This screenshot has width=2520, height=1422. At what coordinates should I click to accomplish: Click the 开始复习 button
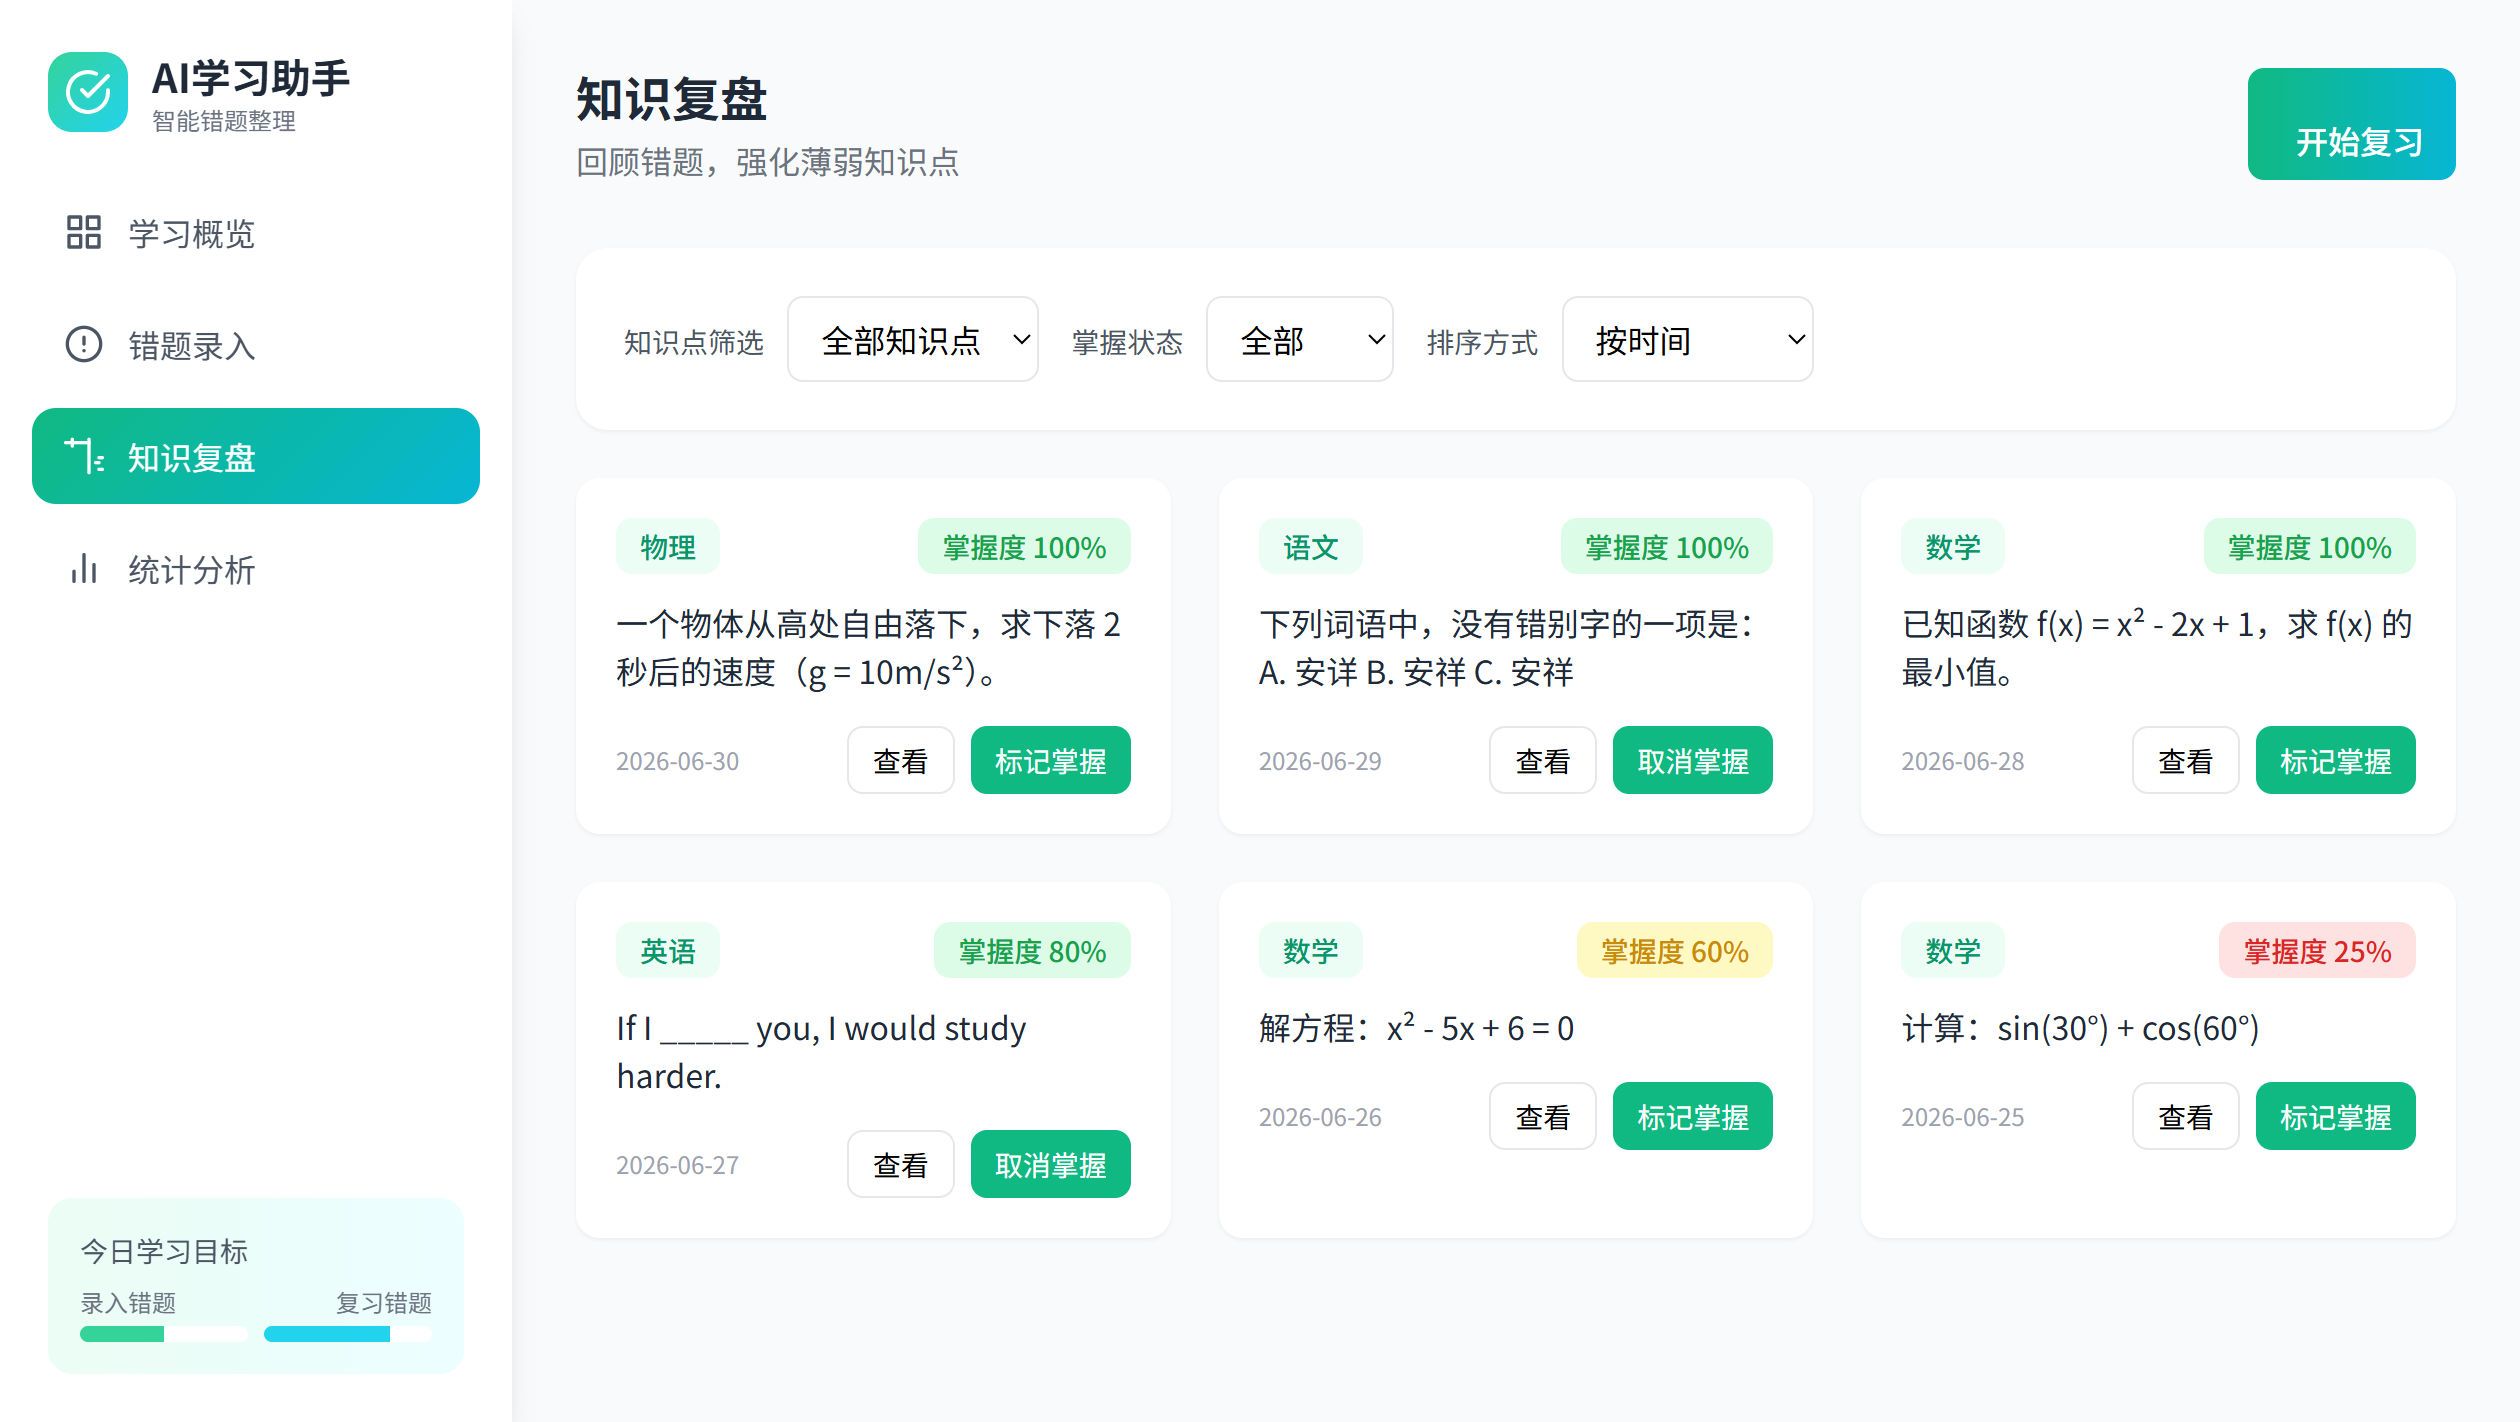point(2352,124)
